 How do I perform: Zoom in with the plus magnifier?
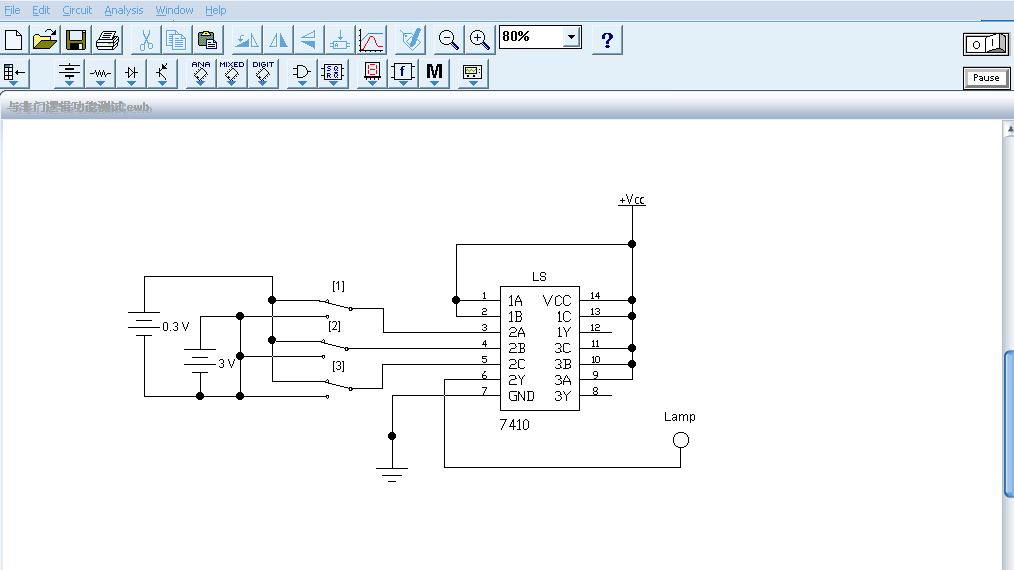480,40
